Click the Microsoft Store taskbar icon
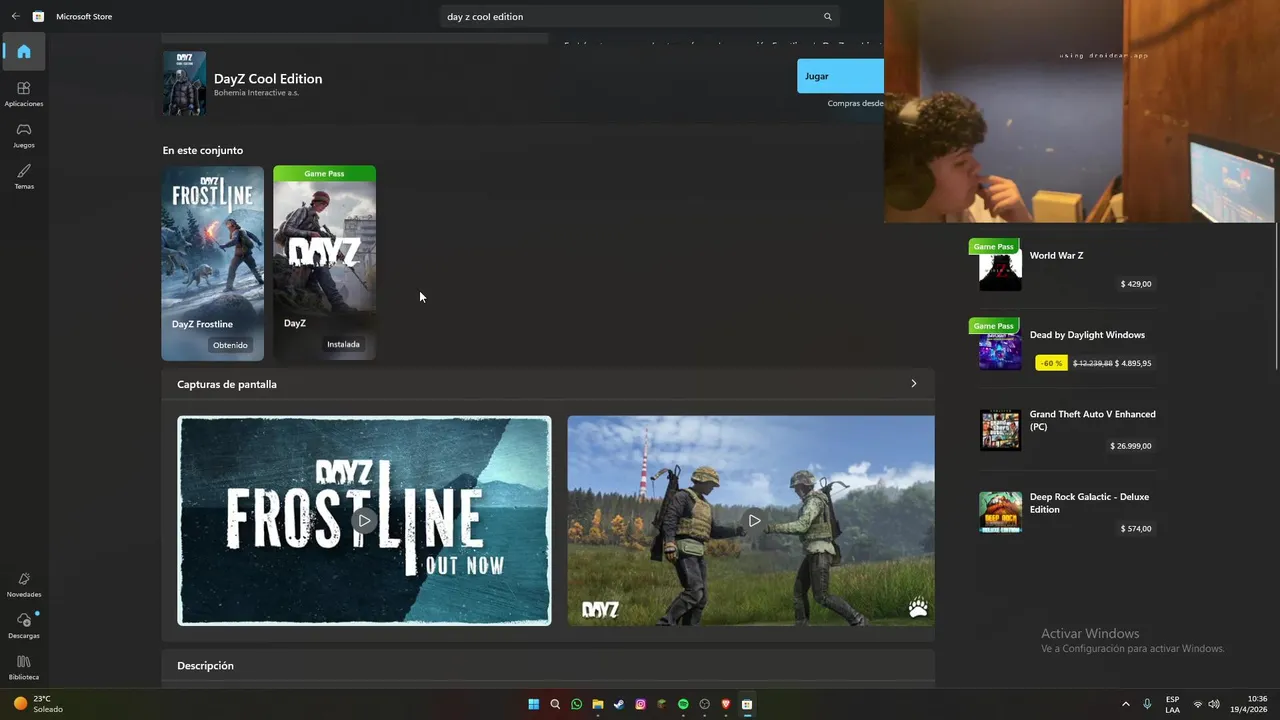 point(747,704)
